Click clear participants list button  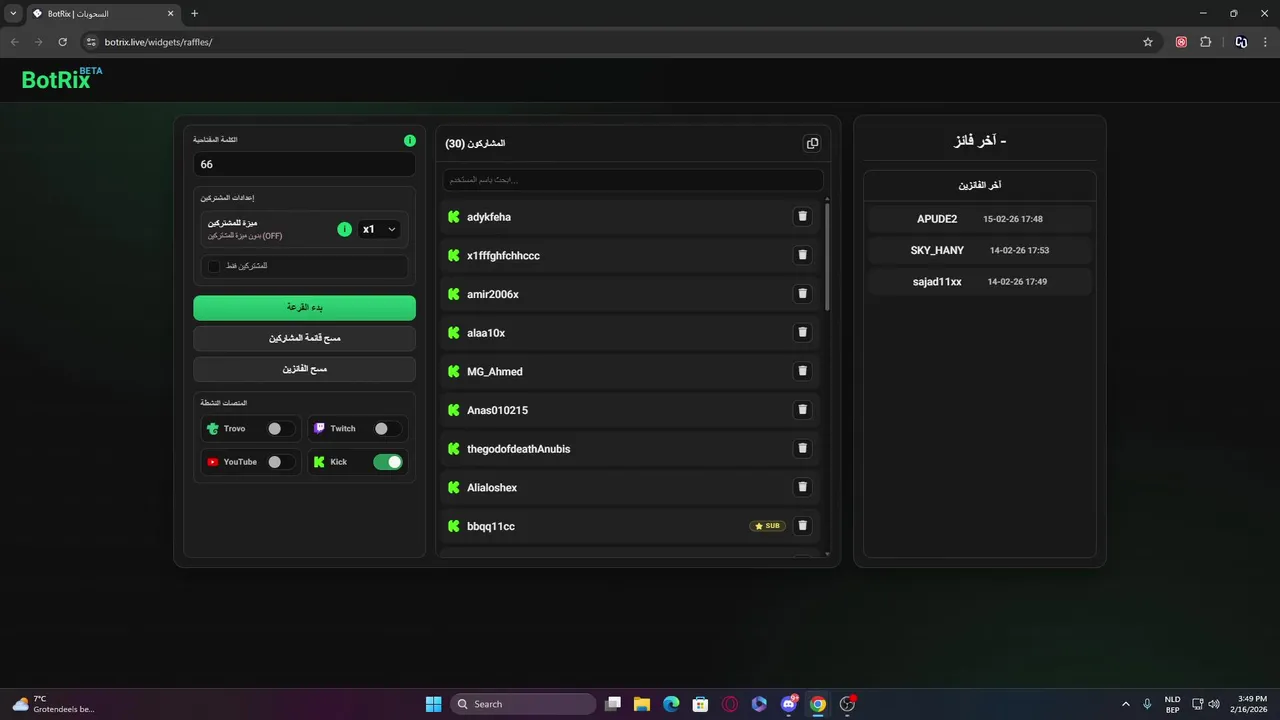[x=304, y=338]
